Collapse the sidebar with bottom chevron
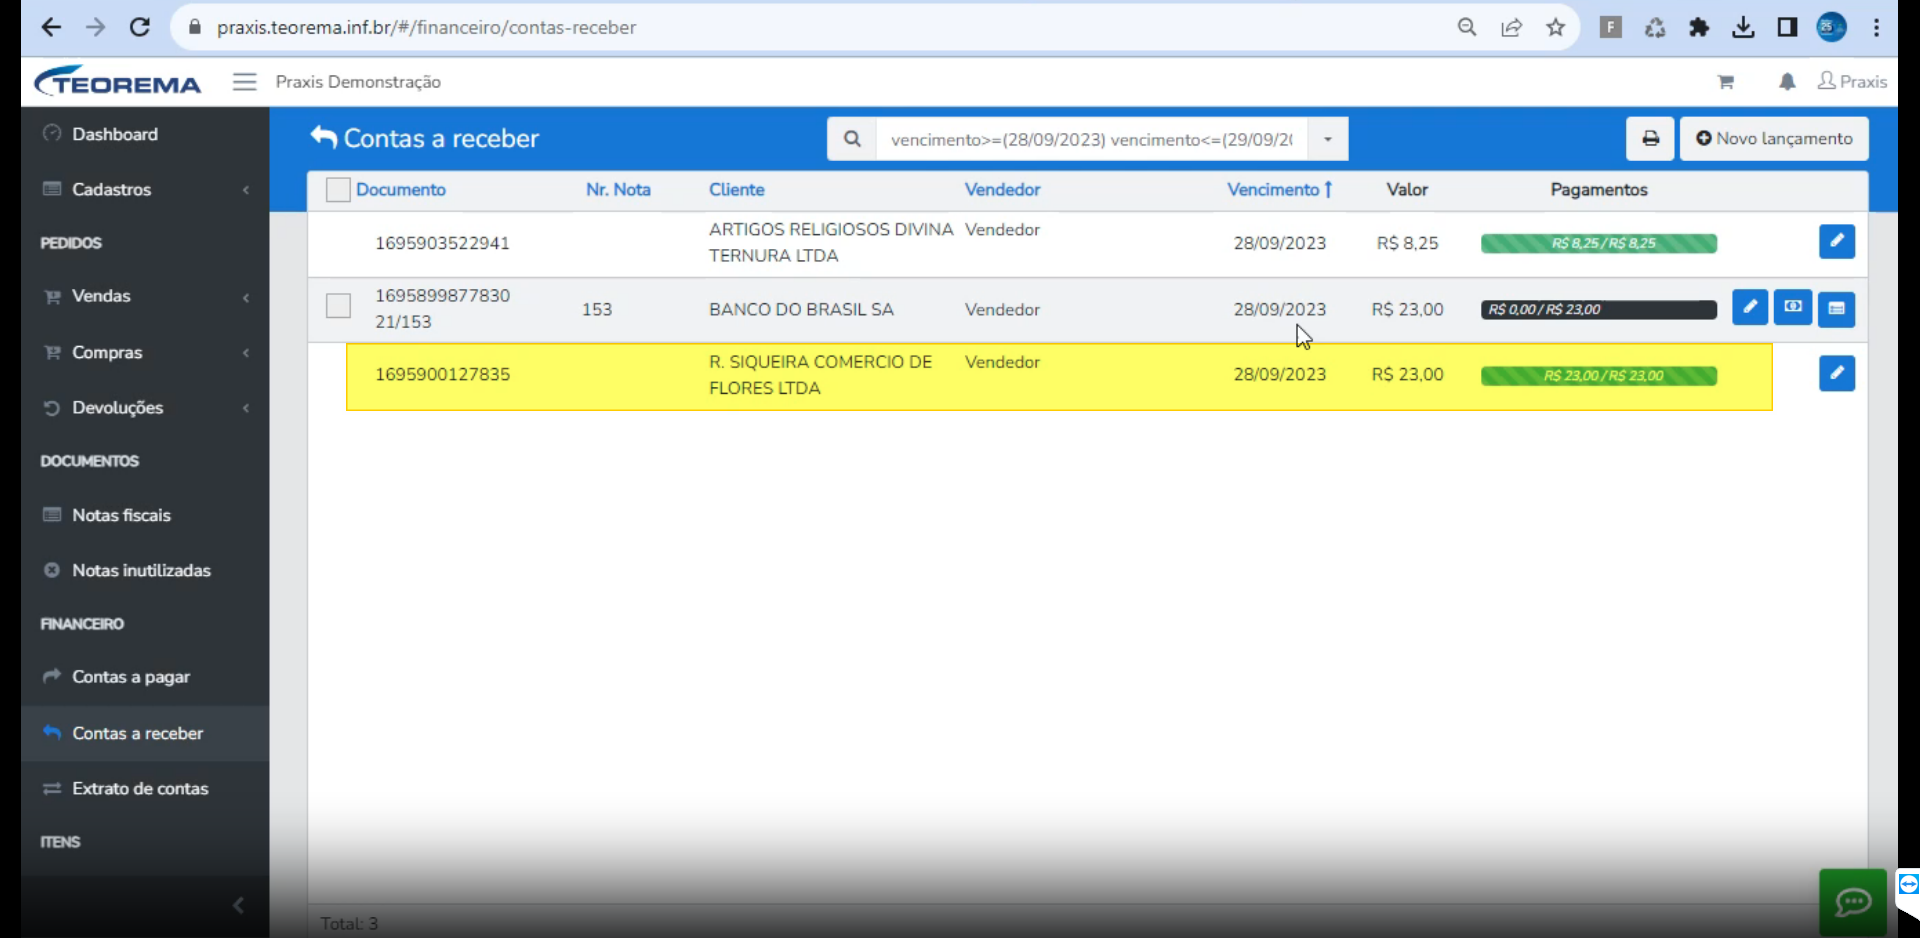Image resolution: width=1920 pixels, height=938 pixels. [238, 905]
